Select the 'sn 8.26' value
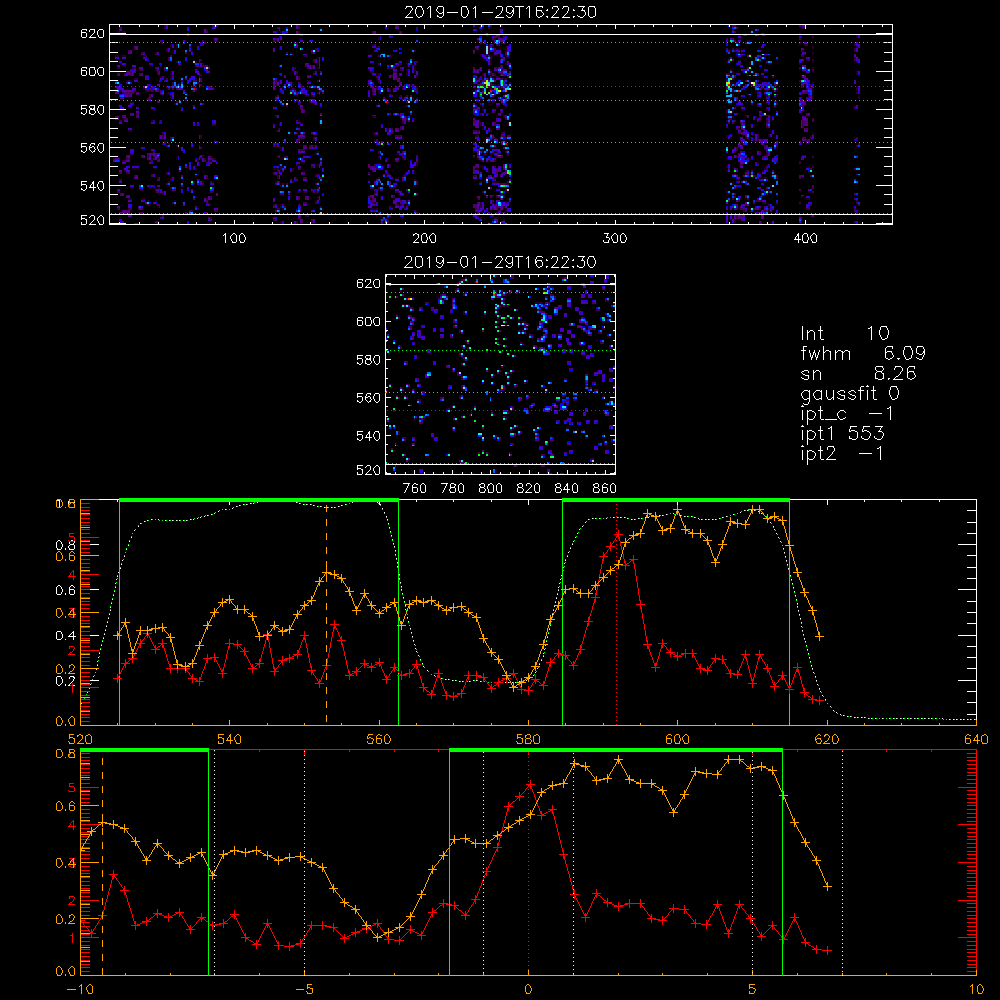 [858, 373]
